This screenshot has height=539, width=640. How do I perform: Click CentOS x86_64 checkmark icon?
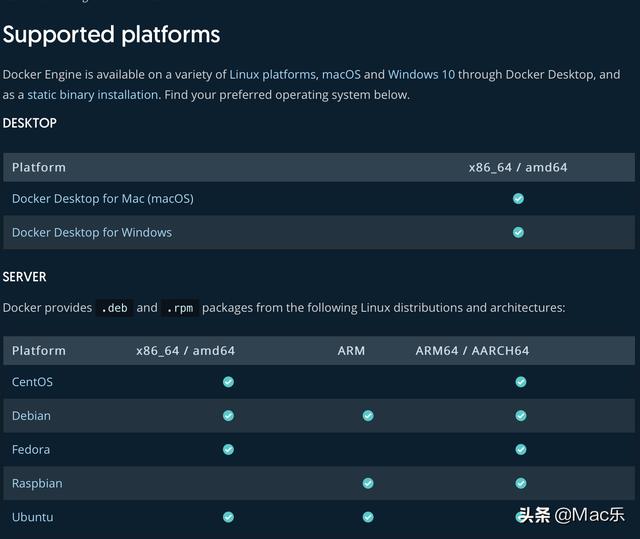pos(229,382)
